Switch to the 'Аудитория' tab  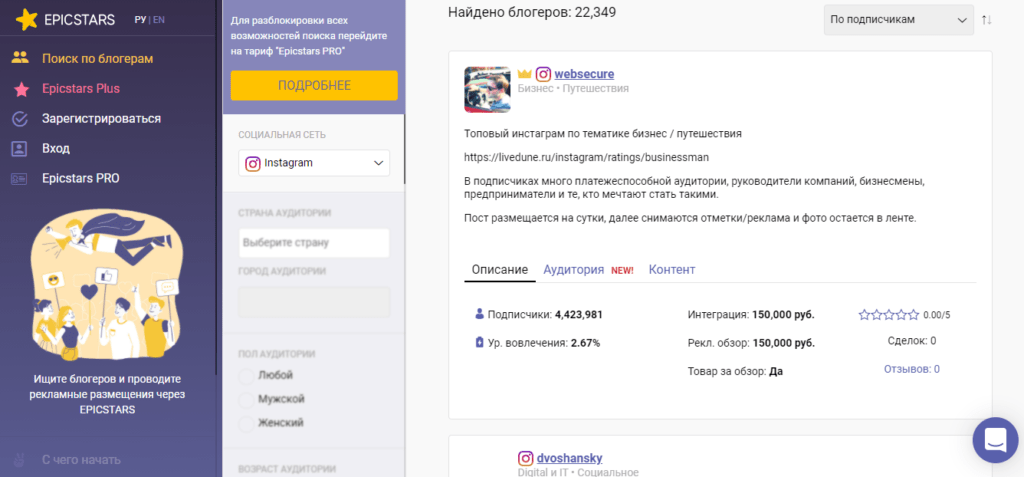tap(573, 270)
